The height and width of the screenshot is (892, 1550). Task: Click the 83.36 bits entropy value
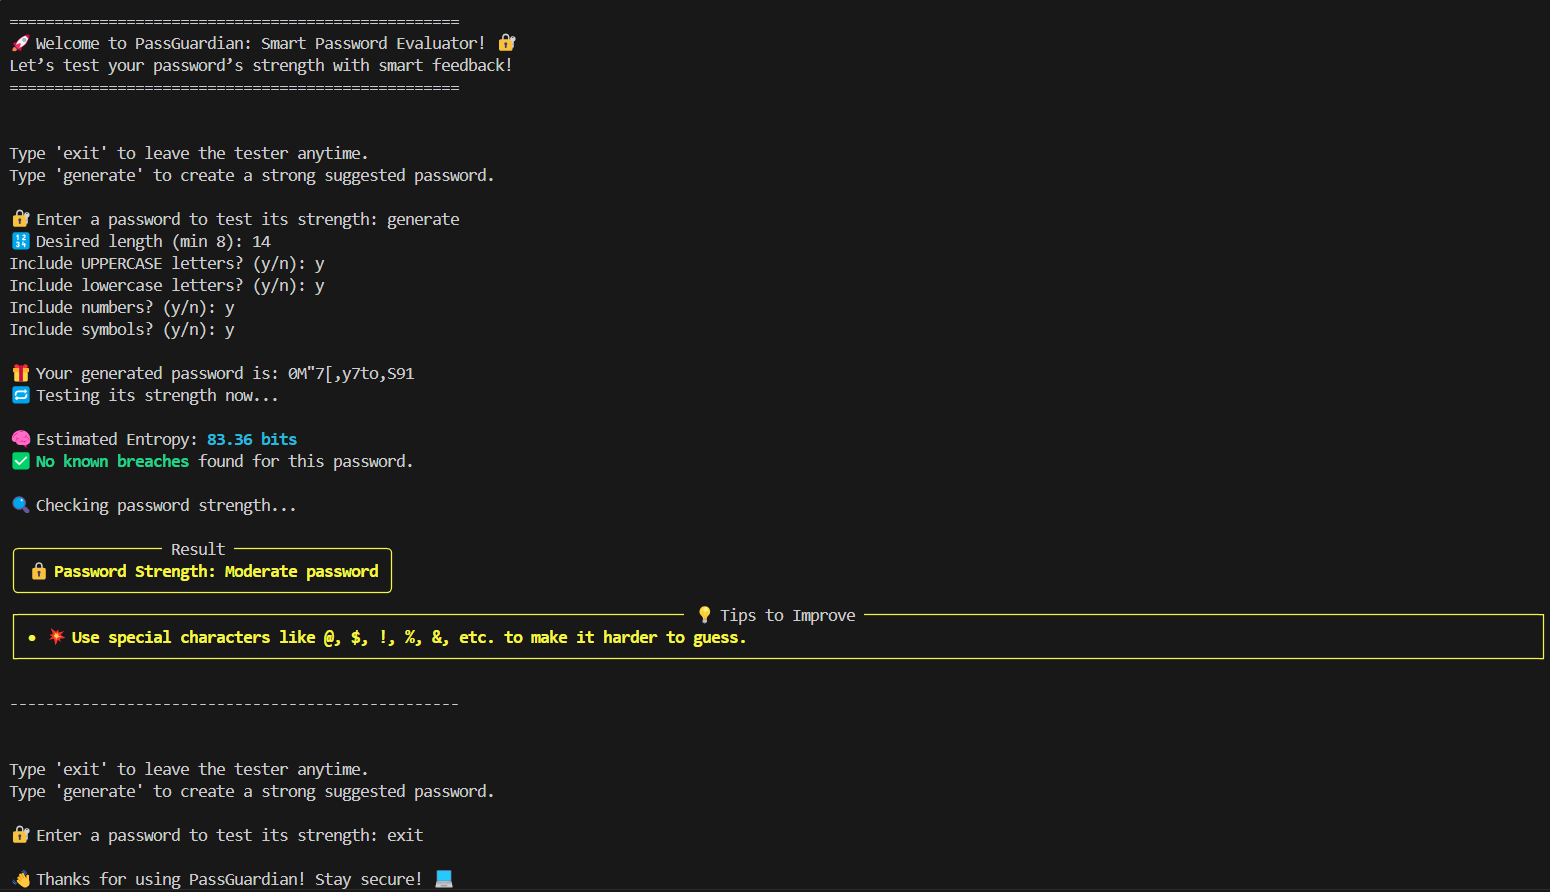tap(252, 439)
